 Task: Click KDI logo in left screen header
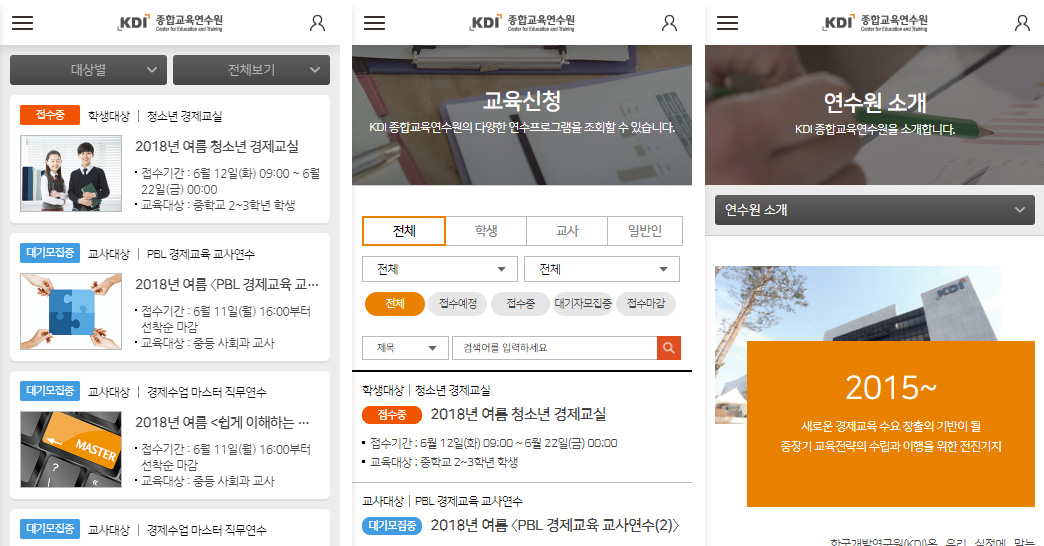[x=170, y=23]
